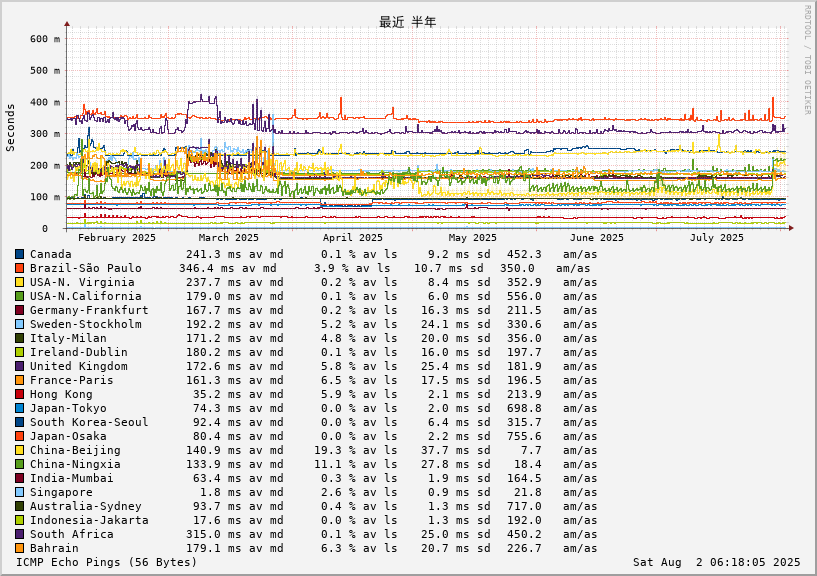Click the 37.7 ms sd value
This screenshot has height=576, width=817.
(x=442, y=450)
